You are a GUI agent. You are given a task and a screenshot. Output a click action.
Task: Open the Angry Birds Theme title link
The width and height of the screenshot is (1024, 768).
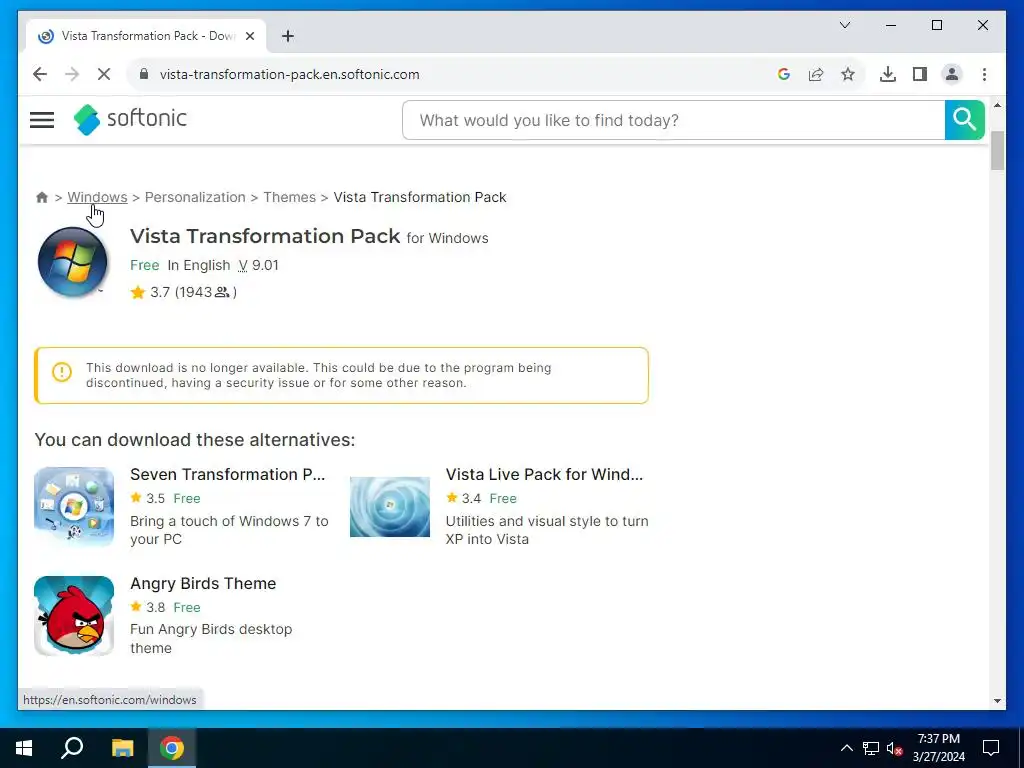click(x=203, y=583)
